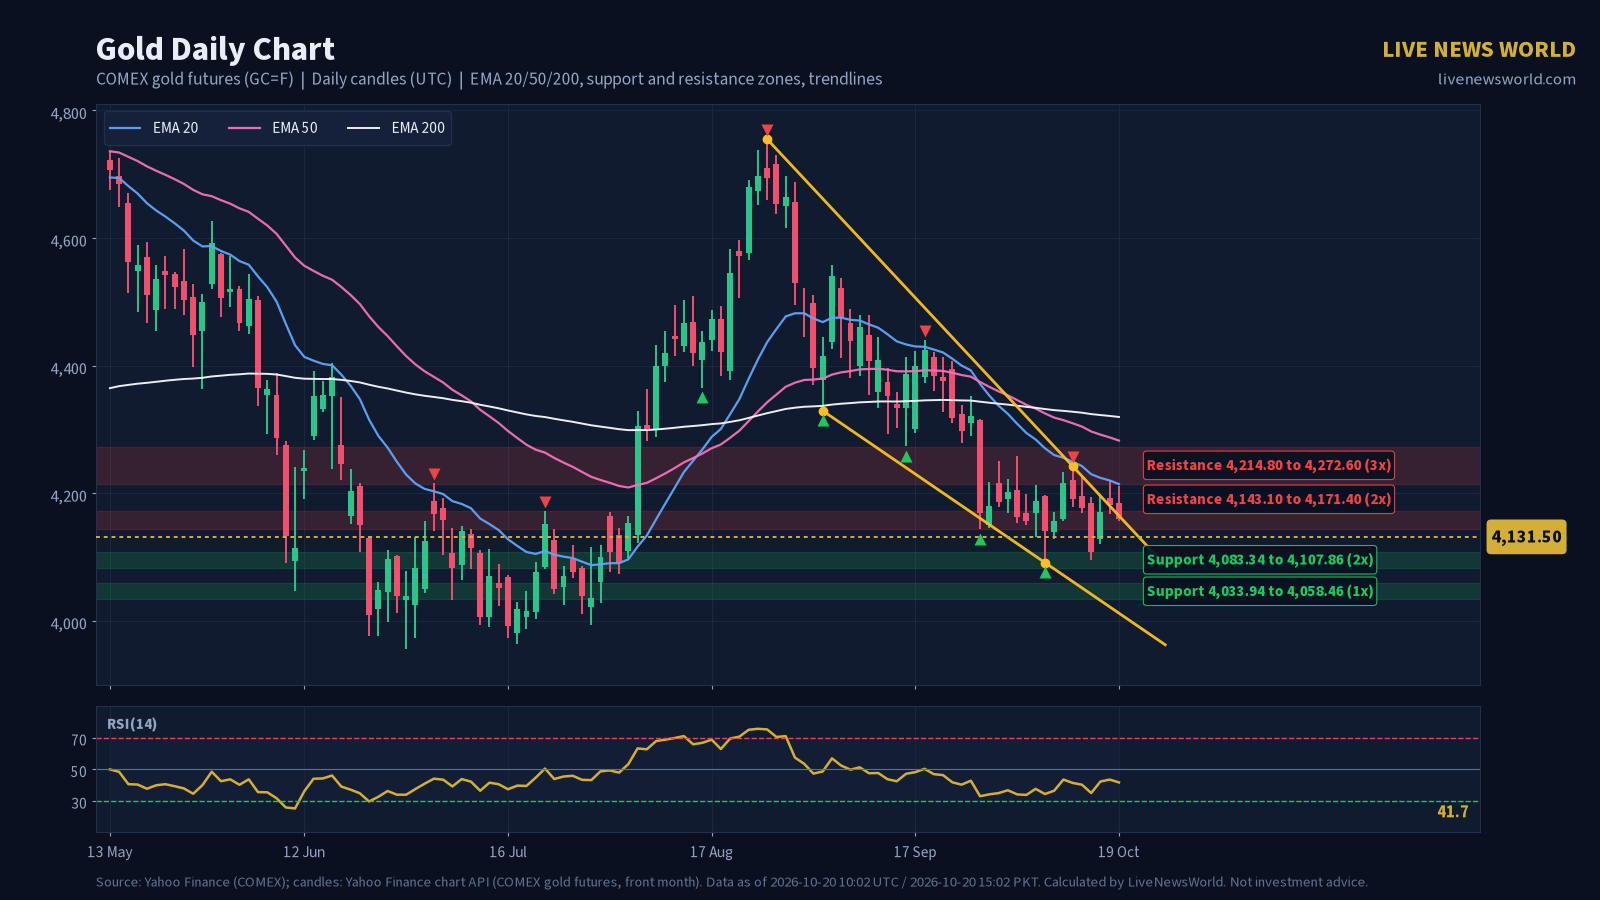Click the current price tag 4,131.50

1526,537
